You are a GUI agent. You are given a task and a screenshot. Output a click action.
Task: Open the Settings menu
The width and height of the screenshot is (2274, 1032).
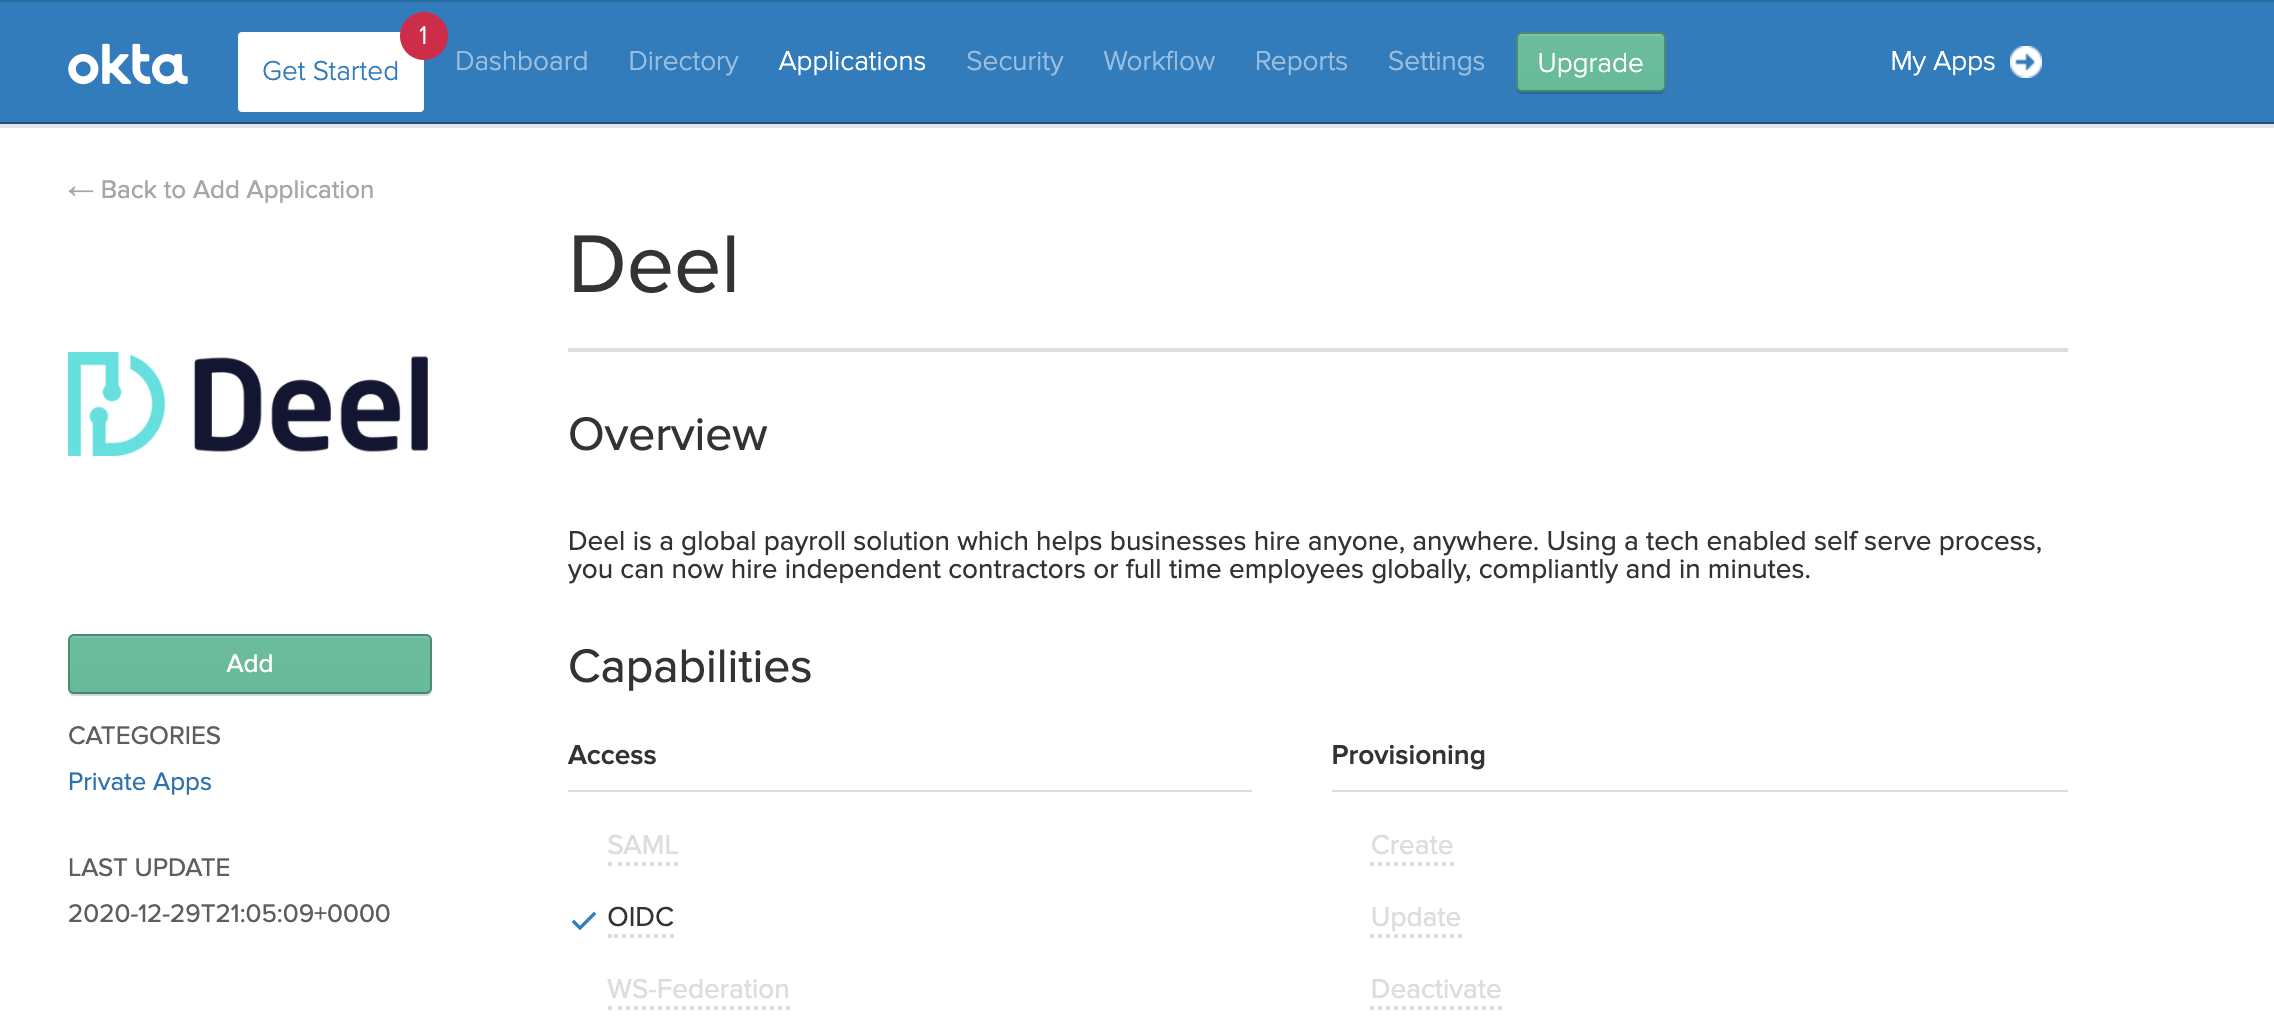pos(1436,61)
